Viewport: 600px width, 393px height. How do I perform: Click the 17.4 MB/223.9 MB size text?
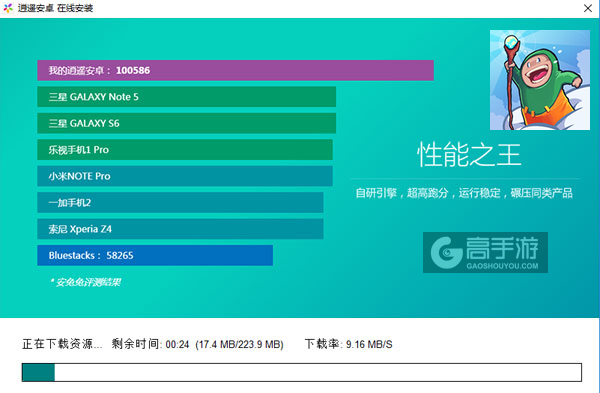(x=240, y=344)
